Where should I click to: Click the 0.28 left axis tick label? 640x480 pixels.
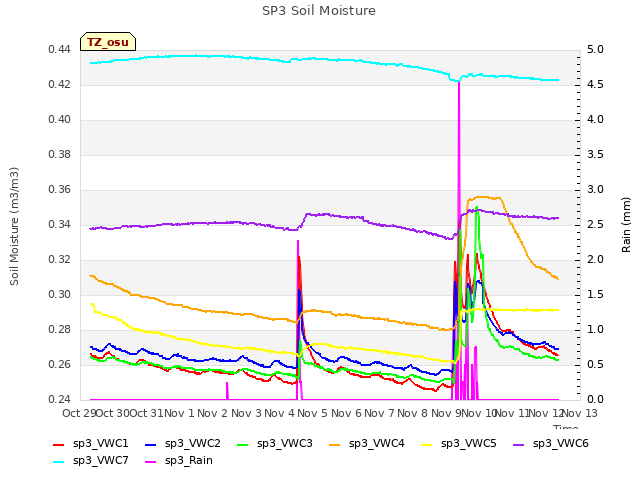59,330
